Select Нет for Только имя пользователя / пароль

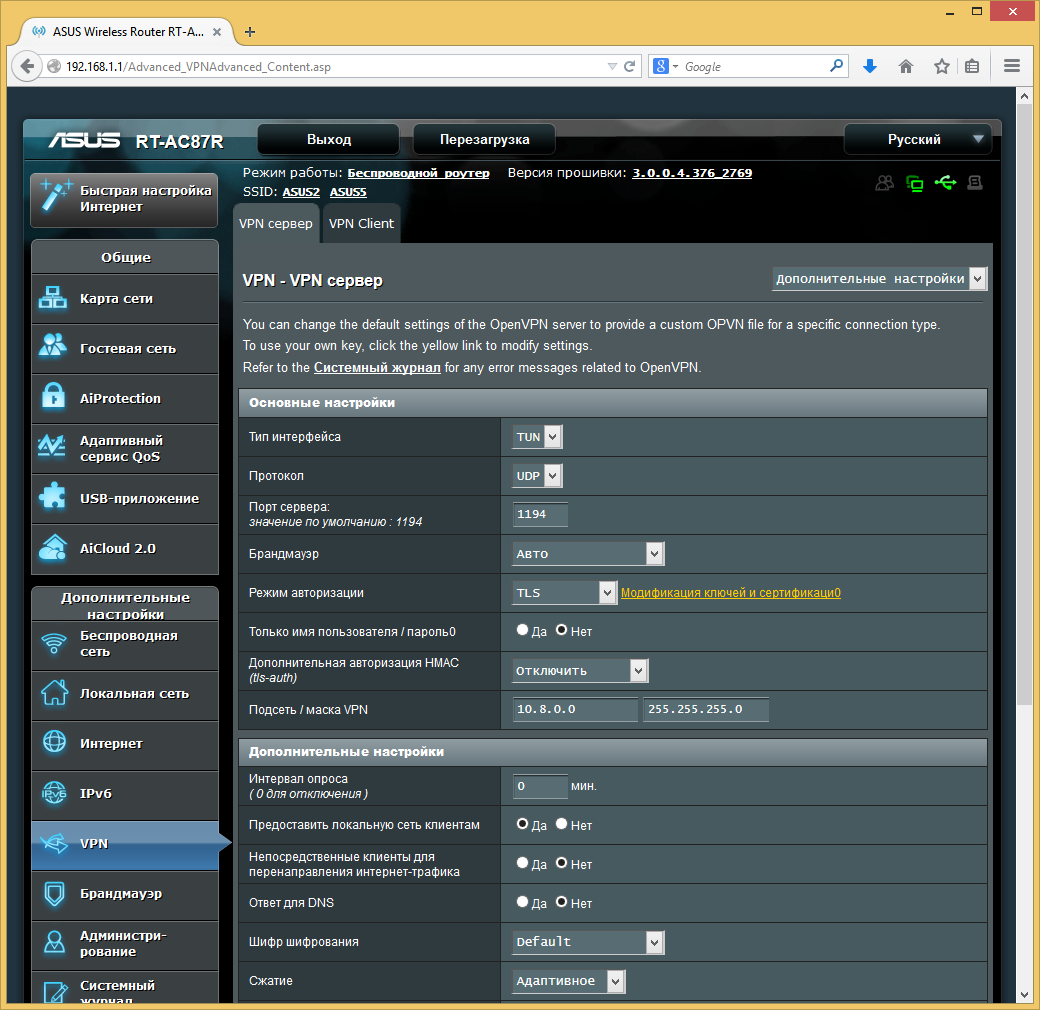pyautogui.click(x=561, y=630)
